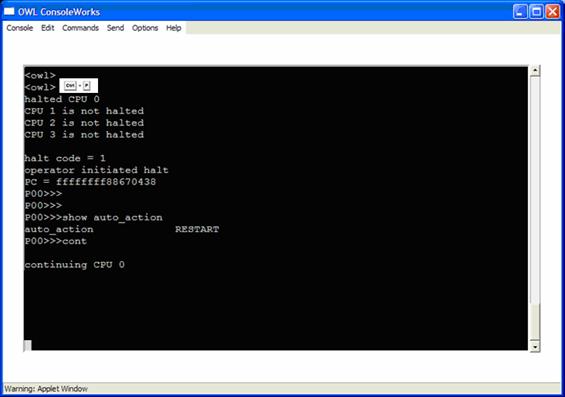Click the OWL ConsoleWorks title bar icon
This screenshot has width=565, height=397.
coord(9,12)
